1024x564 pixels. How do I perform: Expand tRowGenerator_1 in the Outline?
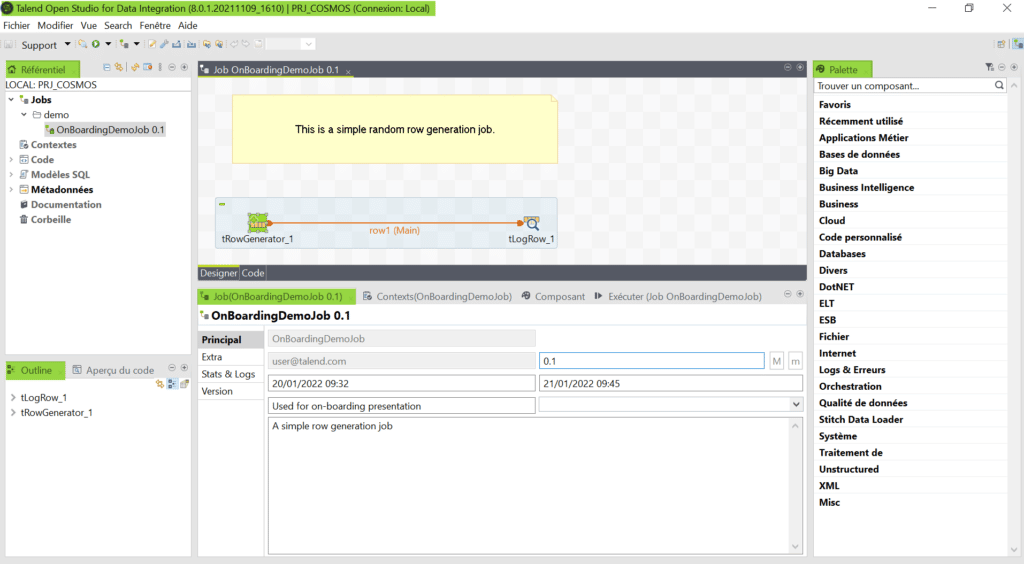(x=13, y=412)
